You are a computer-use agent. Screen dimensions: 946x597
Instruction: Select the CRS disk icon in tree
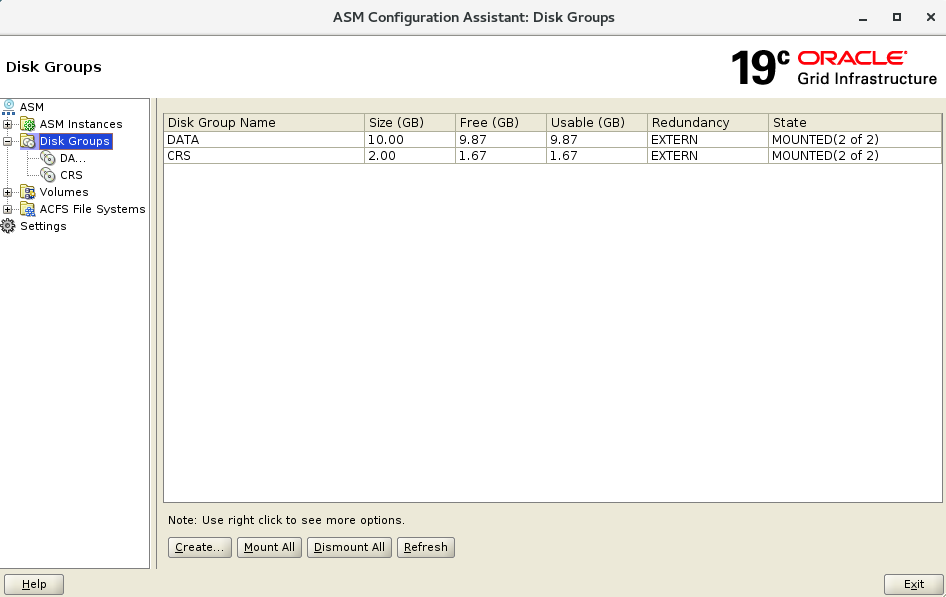tap(48, 175)
